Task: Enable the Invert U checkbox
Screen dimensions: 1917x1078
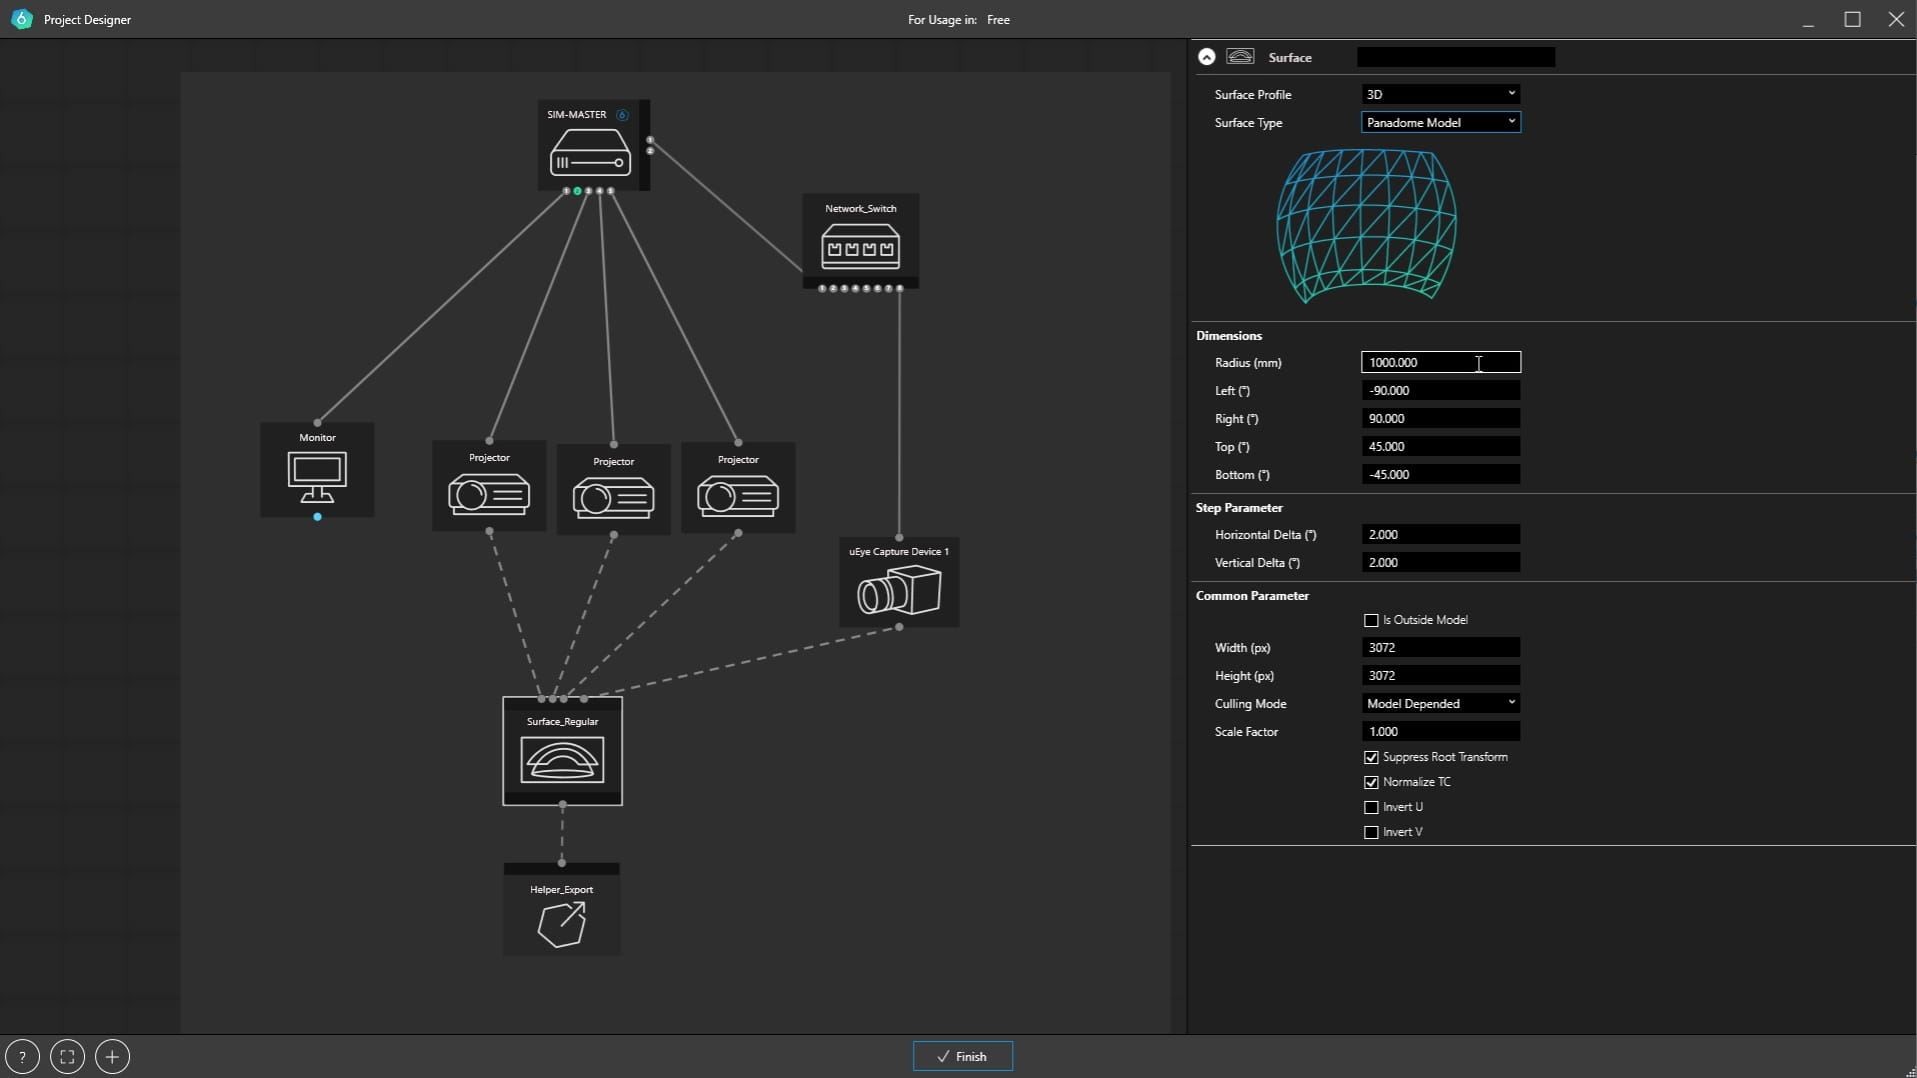Action: click(x=1371, y=808)
